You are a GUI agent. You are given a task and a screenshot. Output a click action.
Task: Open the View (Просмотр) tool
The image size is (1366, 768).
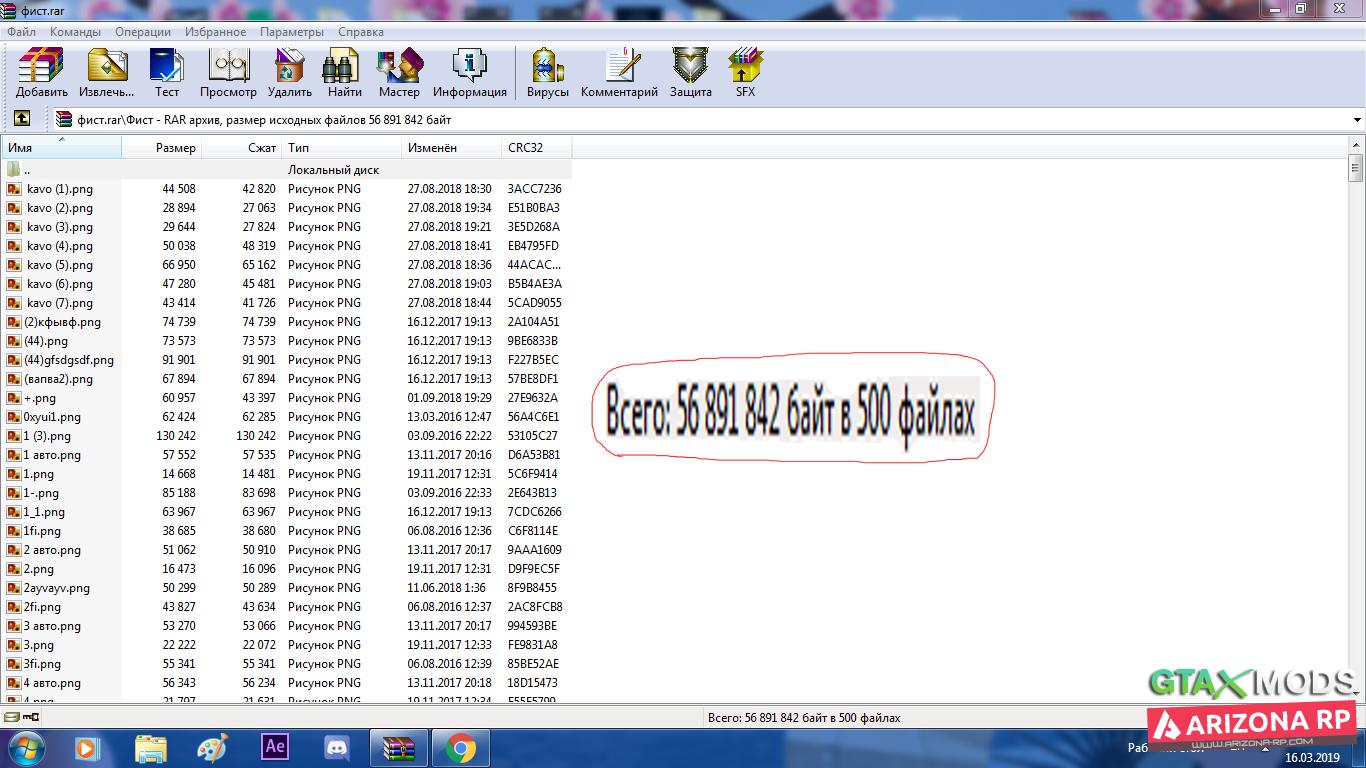[228, 73]
